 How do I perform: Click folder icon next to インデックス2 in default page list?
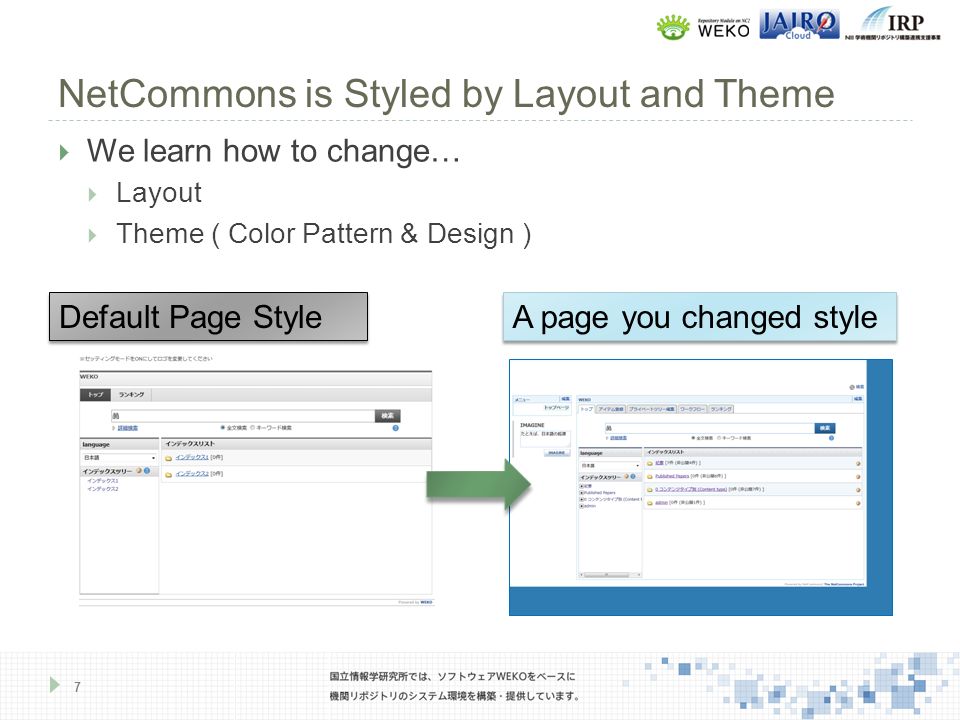click(168, 474)
